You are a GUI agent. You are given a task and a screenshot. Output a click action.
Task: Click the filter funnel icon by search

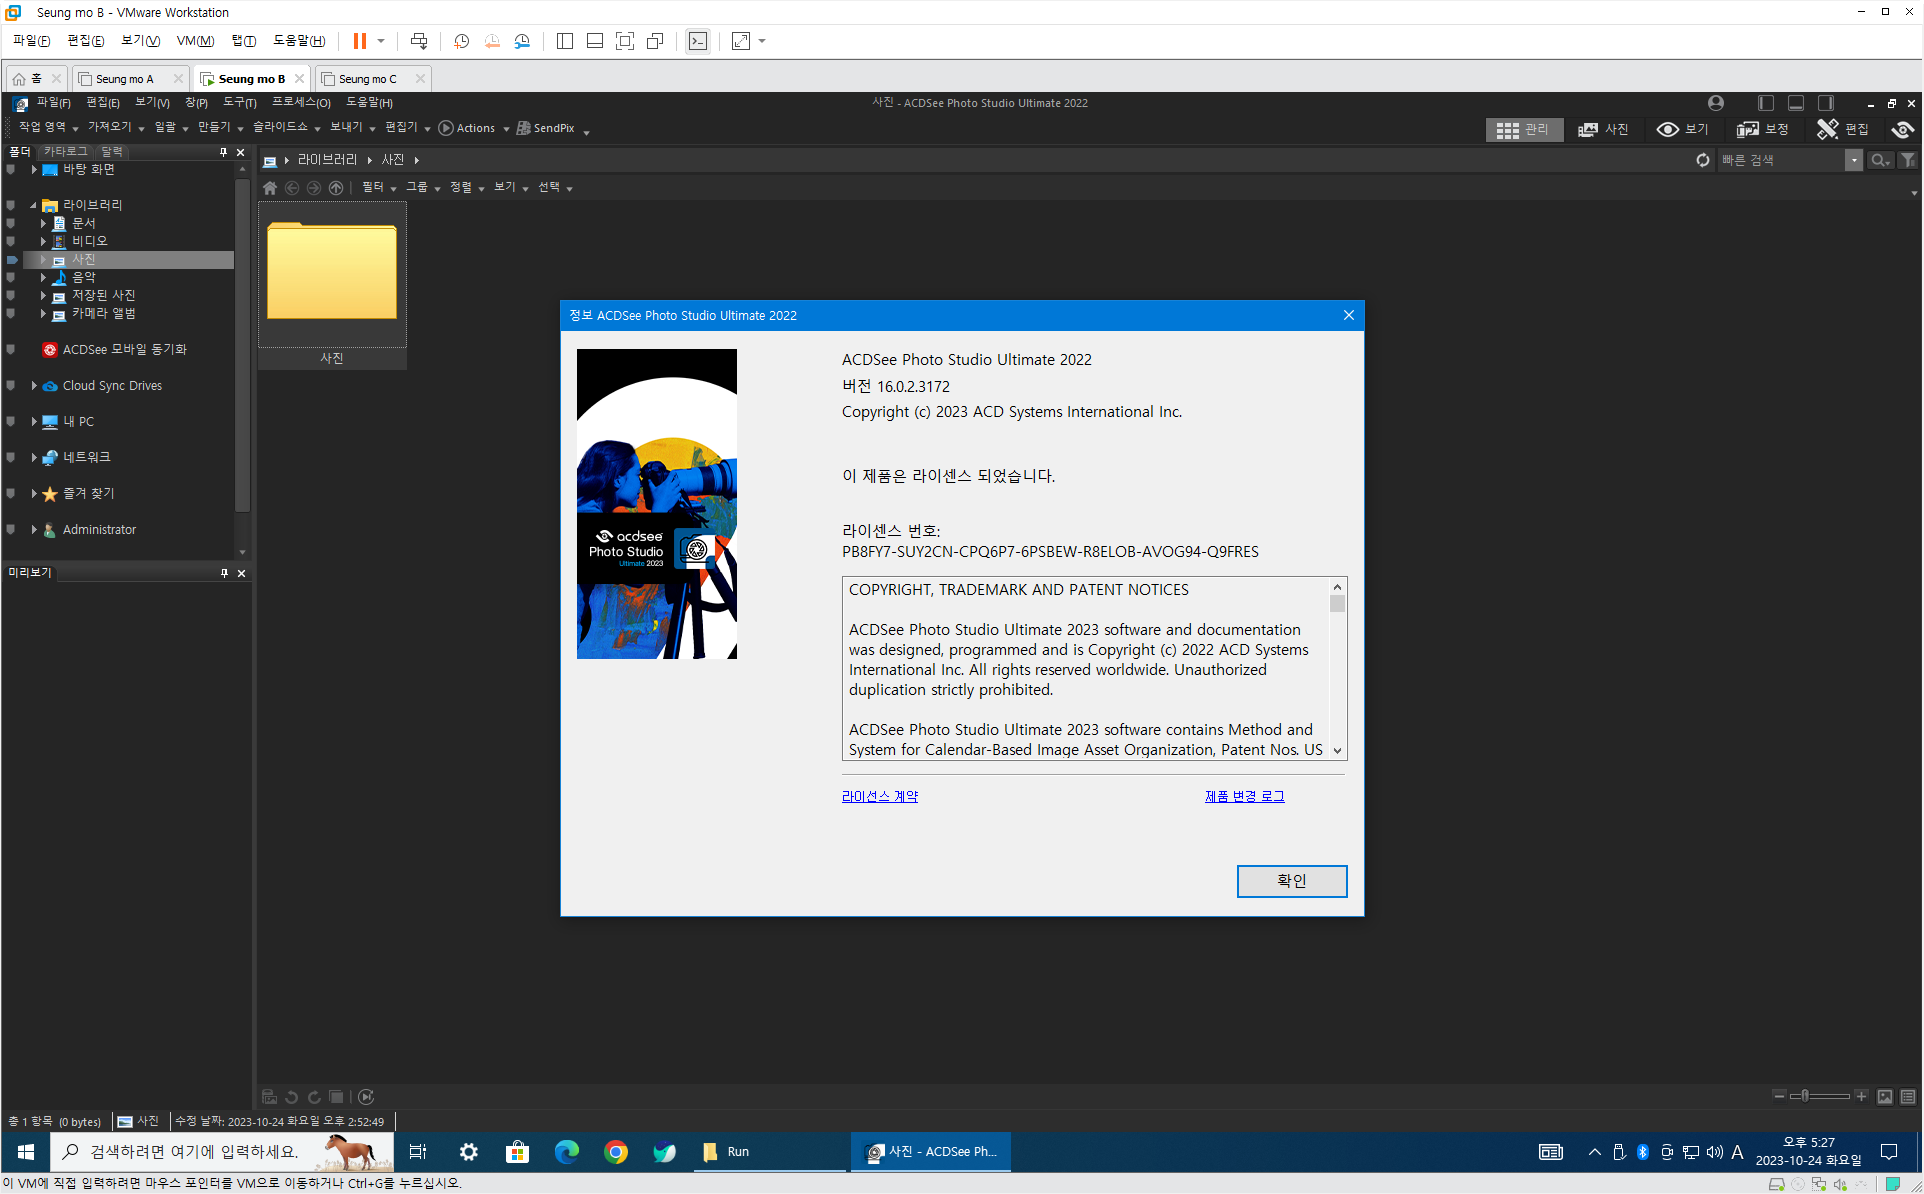[x=1908, y=160]
